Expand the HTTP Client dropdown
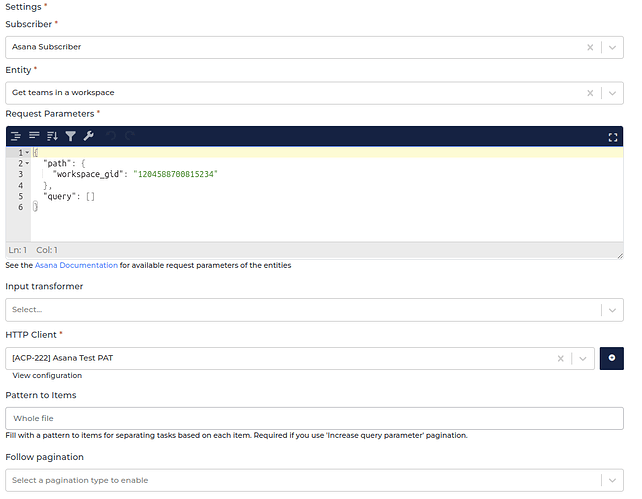Viewport: 642px width, 499px height. tap(583, 359)
